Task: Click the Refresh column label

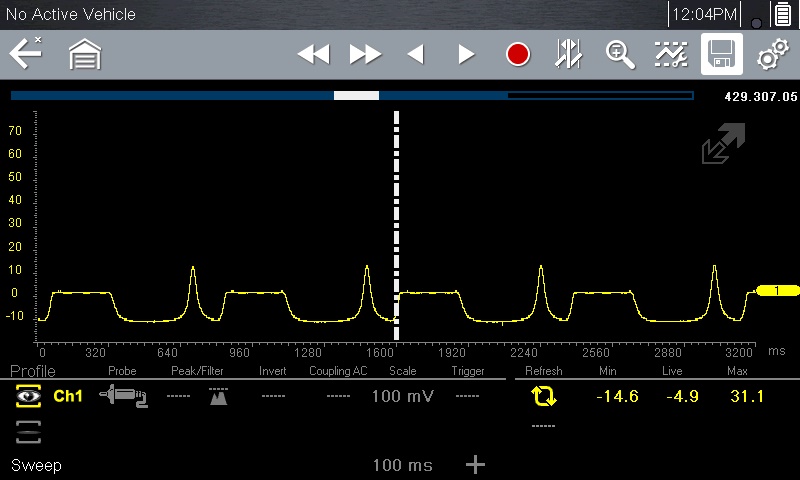Action: [543, 371]
